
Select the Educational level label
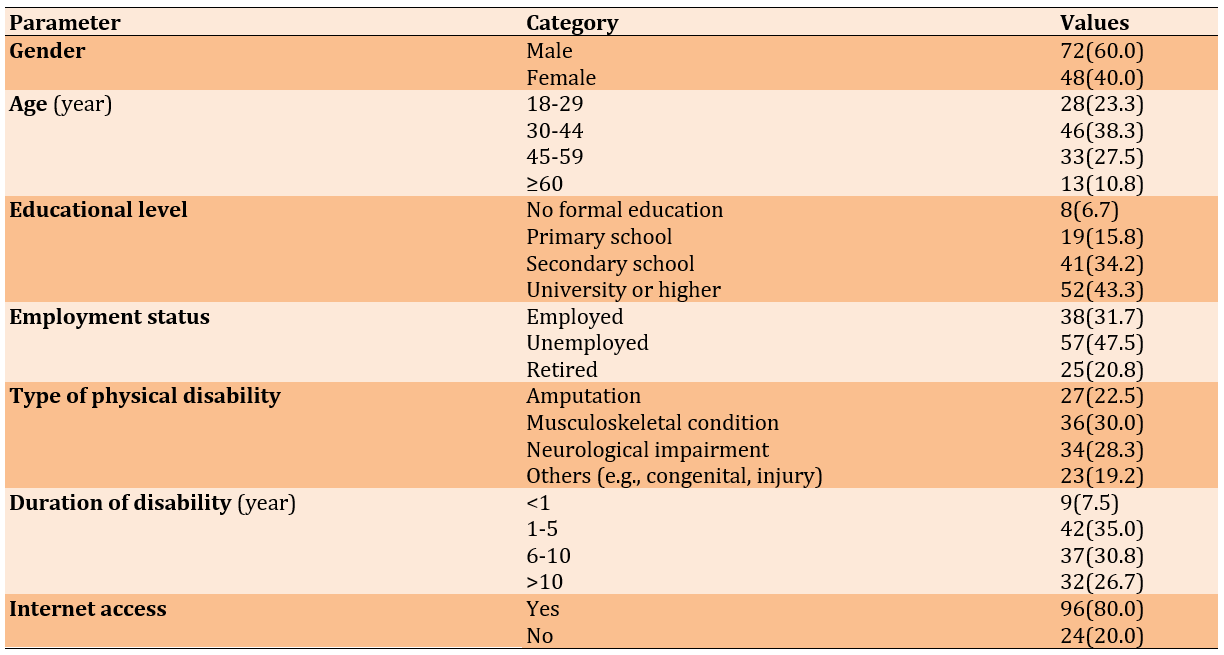pyautogui.click(x=99, y=210)
